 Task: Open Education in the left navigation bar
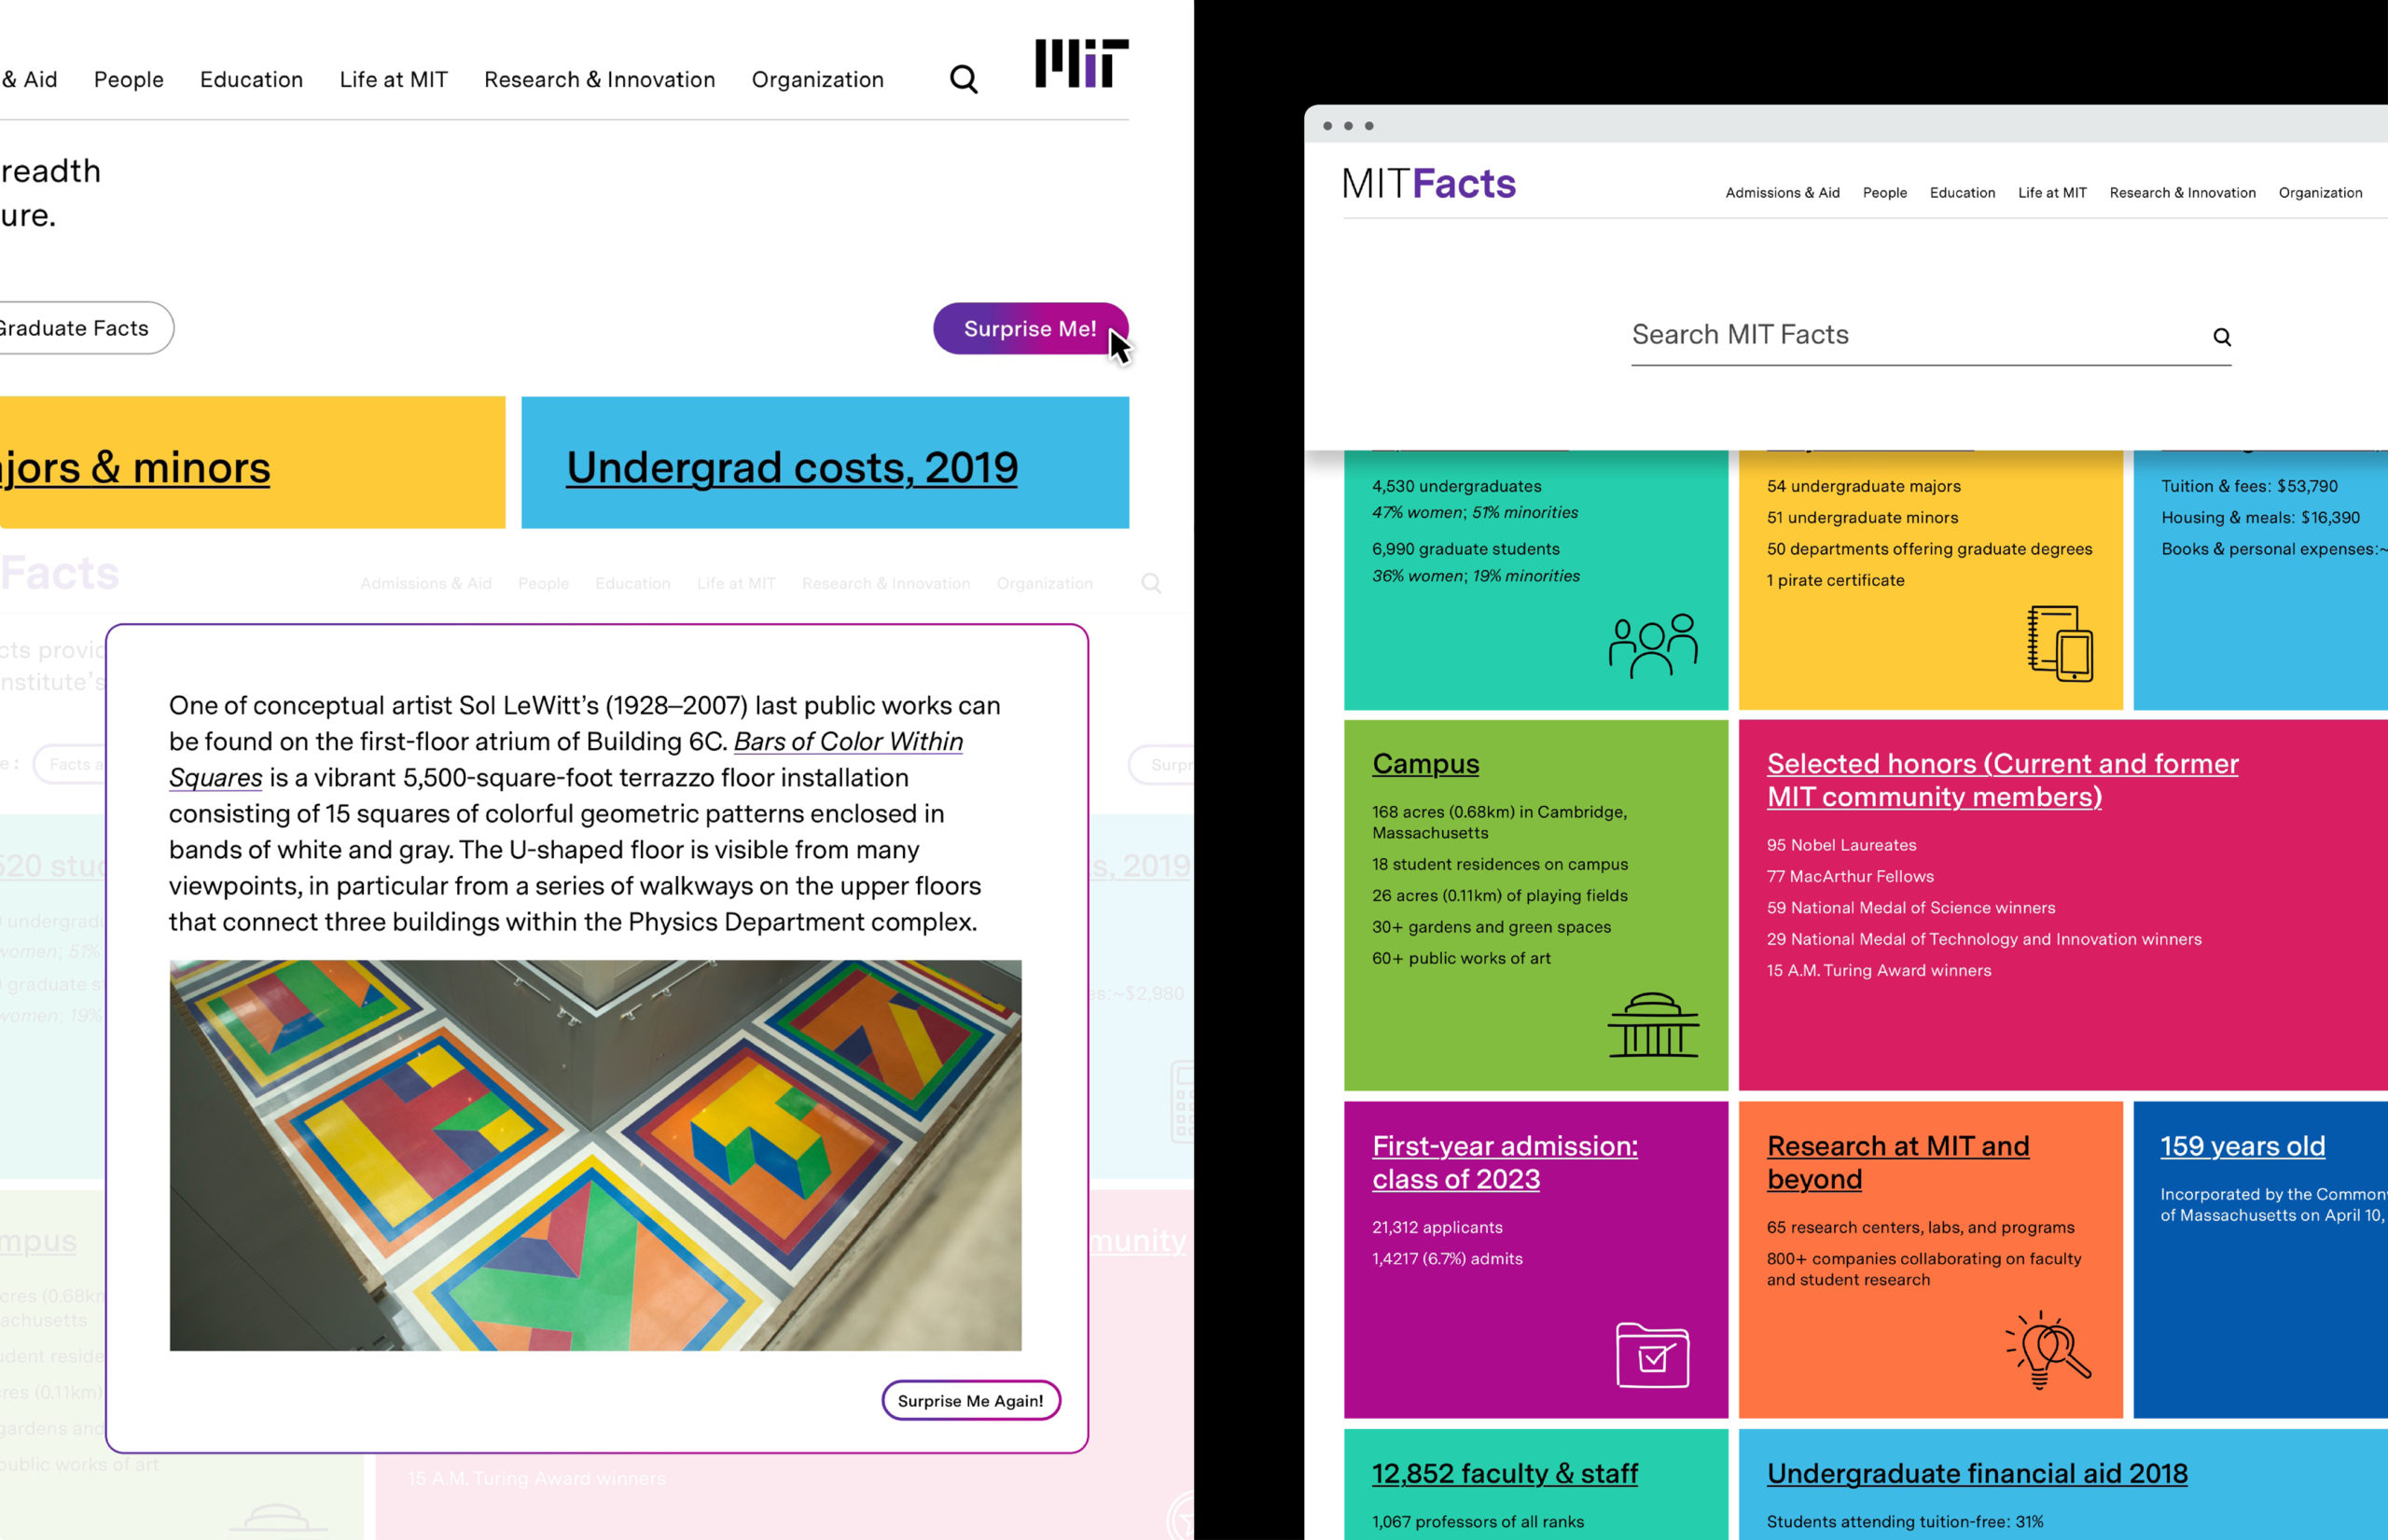(x=251, y=79)
